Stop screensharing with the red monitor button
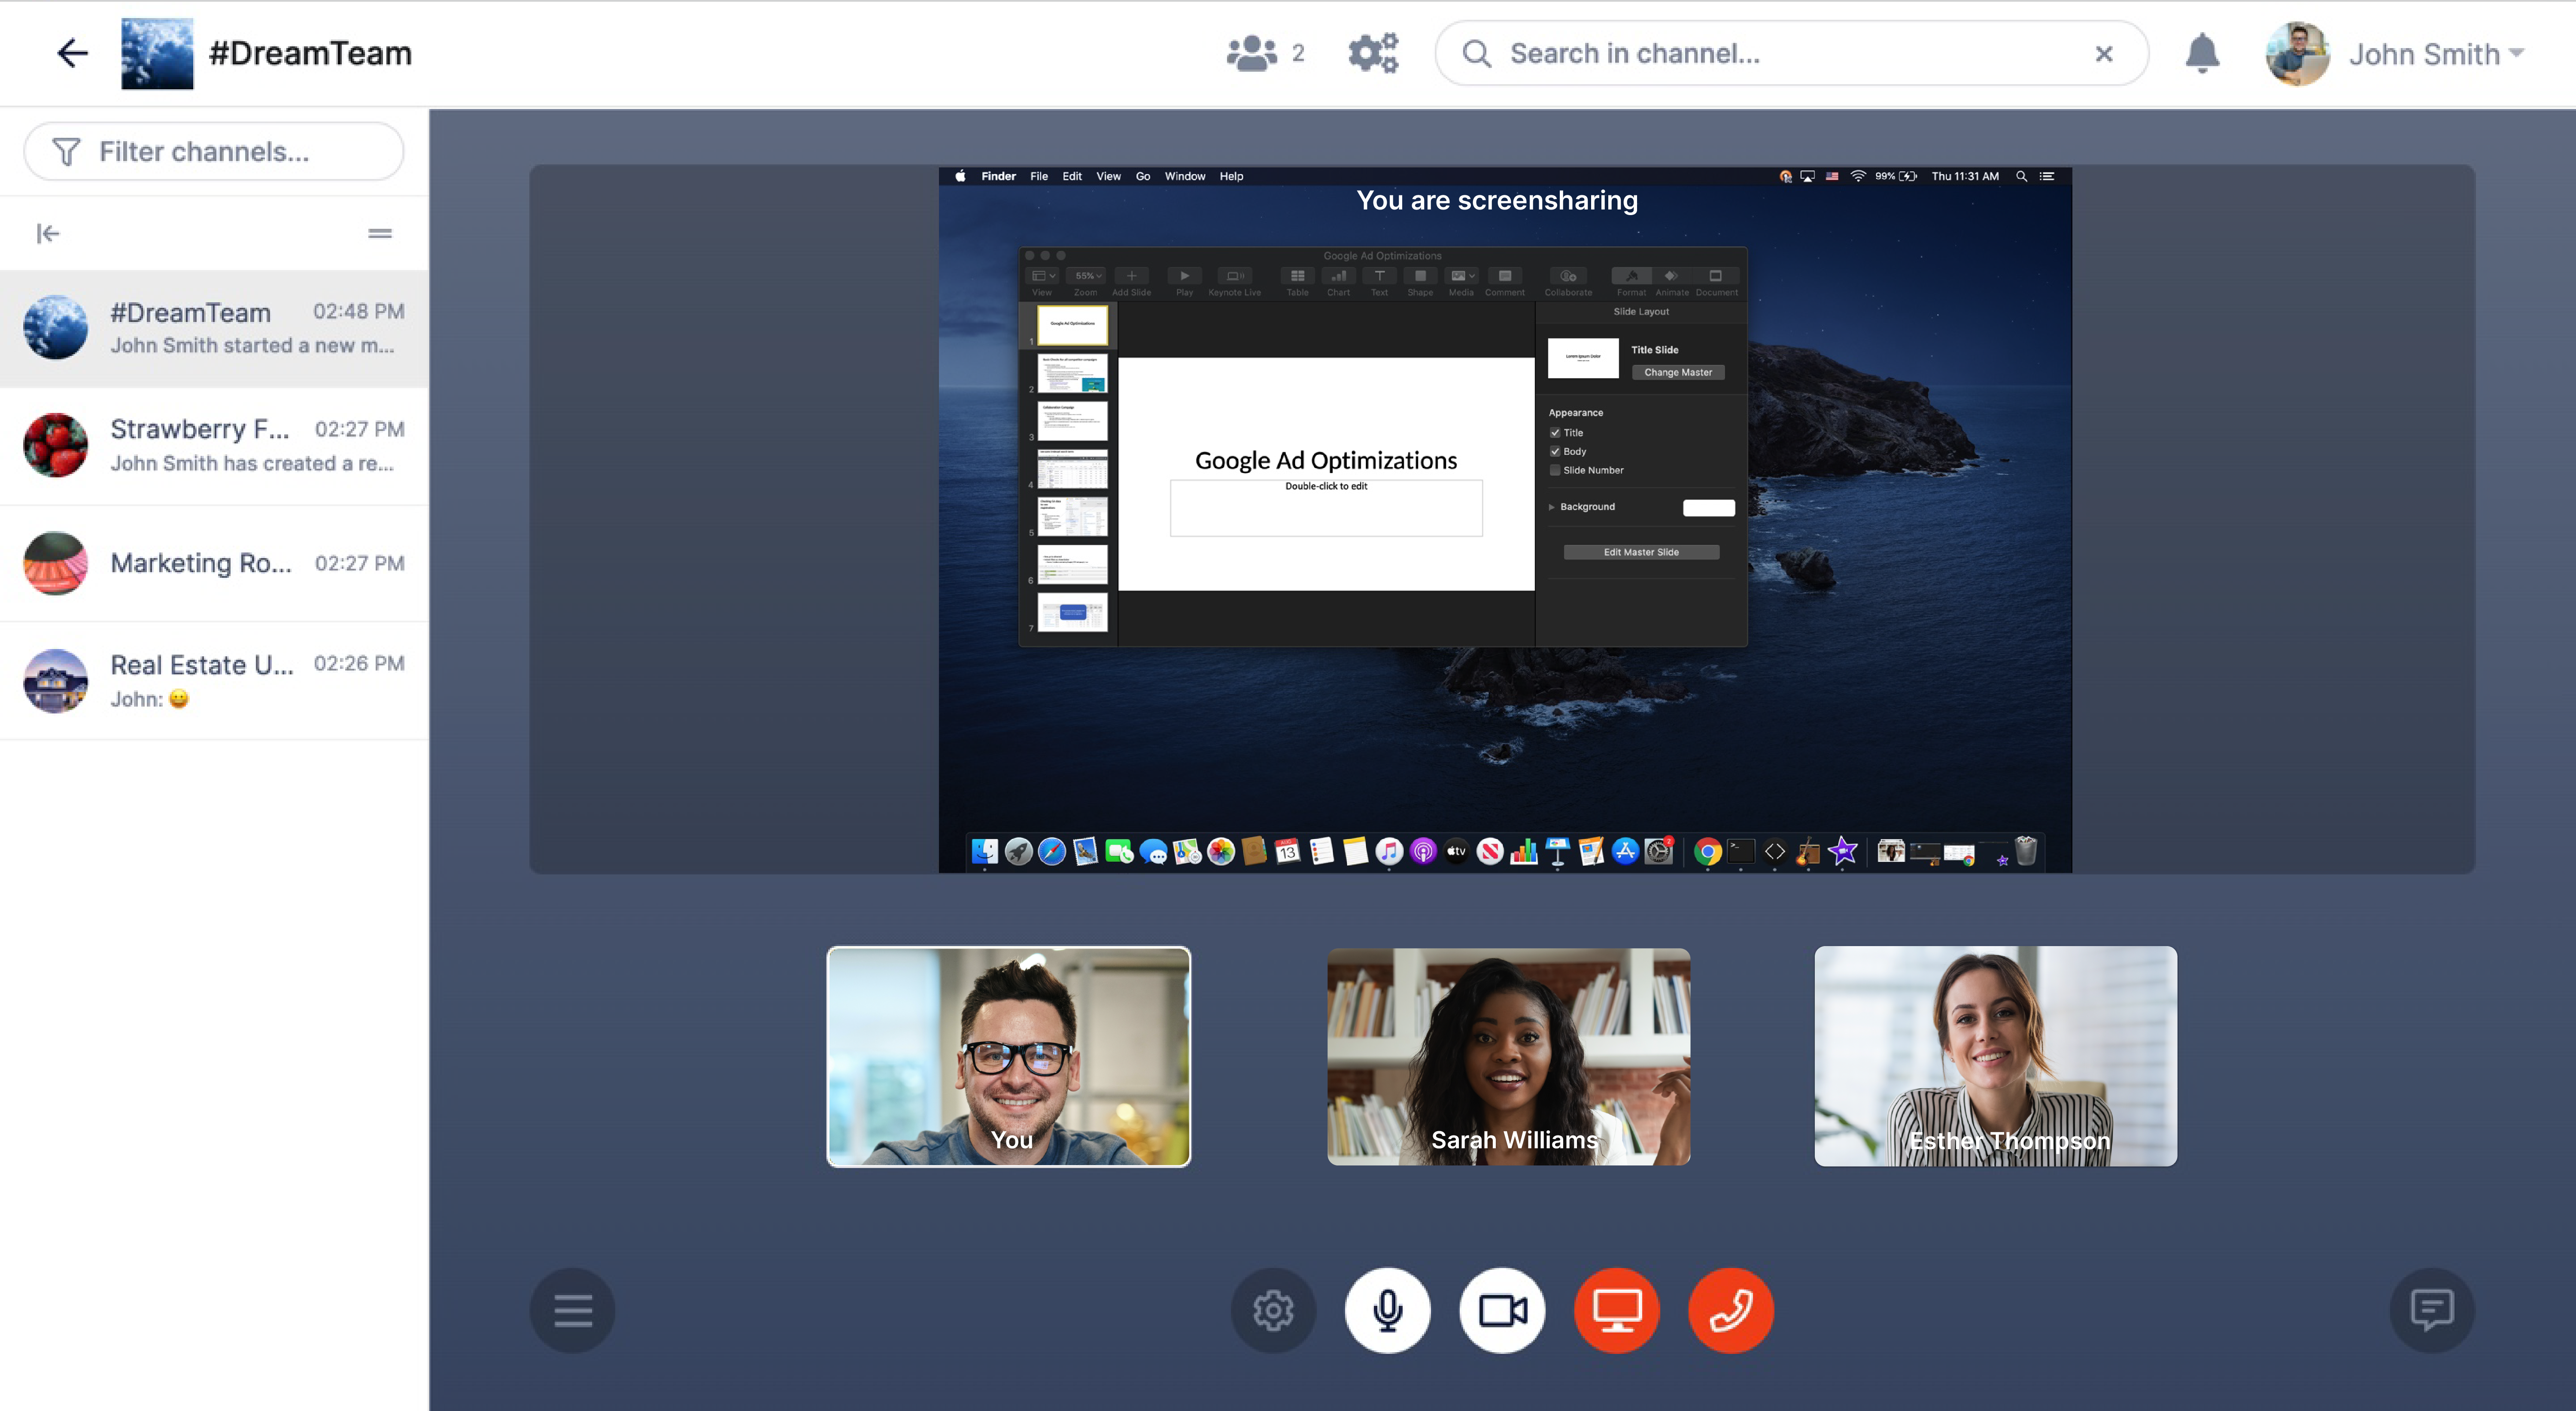This screenshot has width=2576, height=1411. pos(1617,1310)
